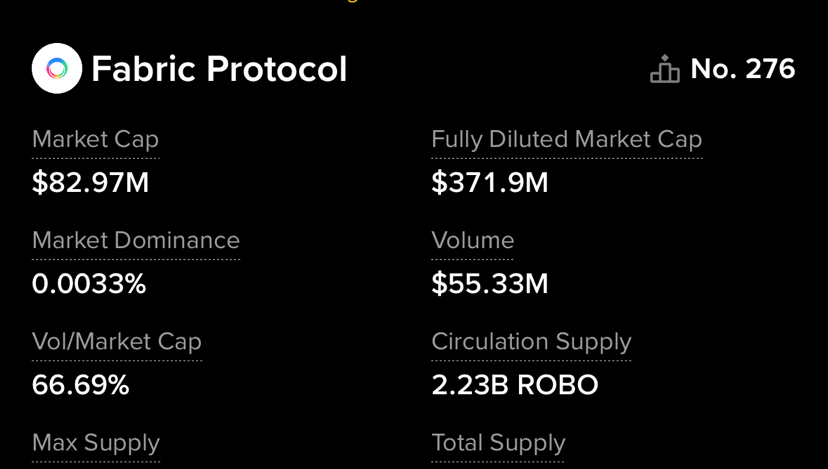Show Fully Diluted Market Cap explanation
The image size is (828, 469).
566,140
